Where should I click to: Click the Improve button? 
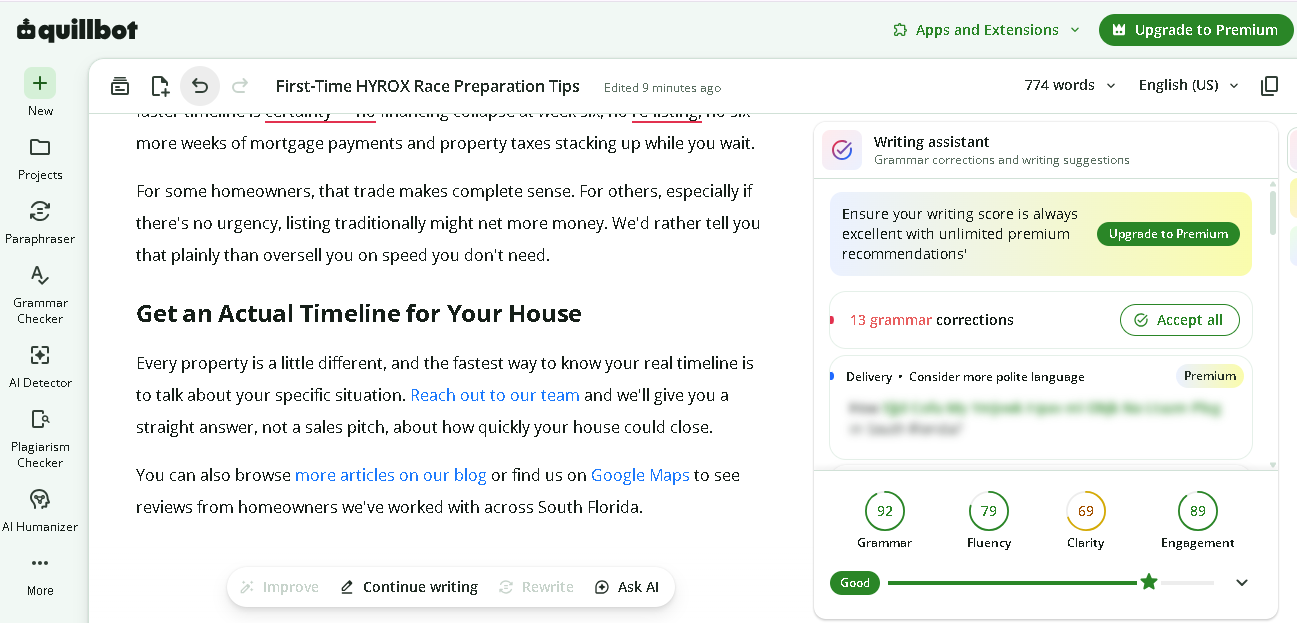pos(280,587)
